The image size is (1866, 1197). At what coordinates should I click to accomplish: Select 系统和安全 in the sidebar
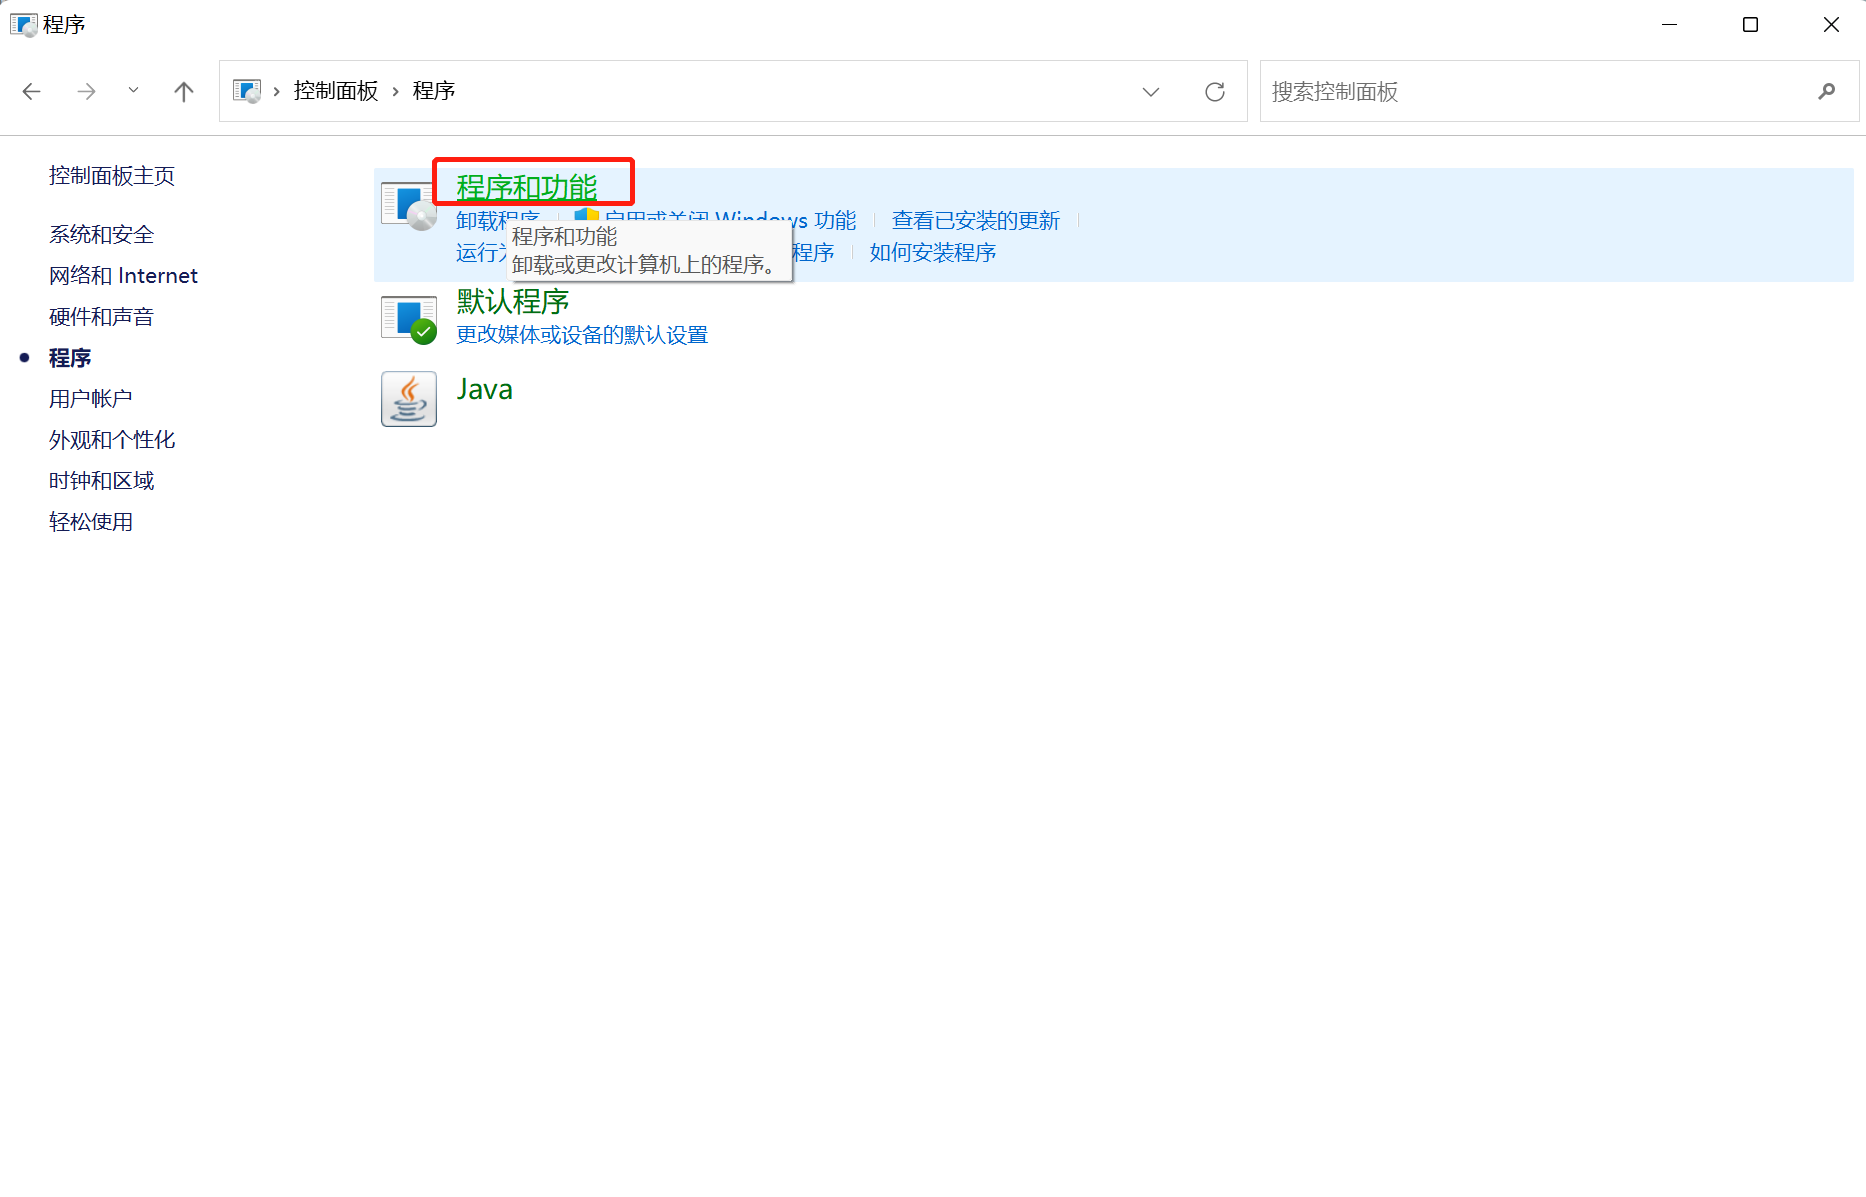(x=101, y=234)
